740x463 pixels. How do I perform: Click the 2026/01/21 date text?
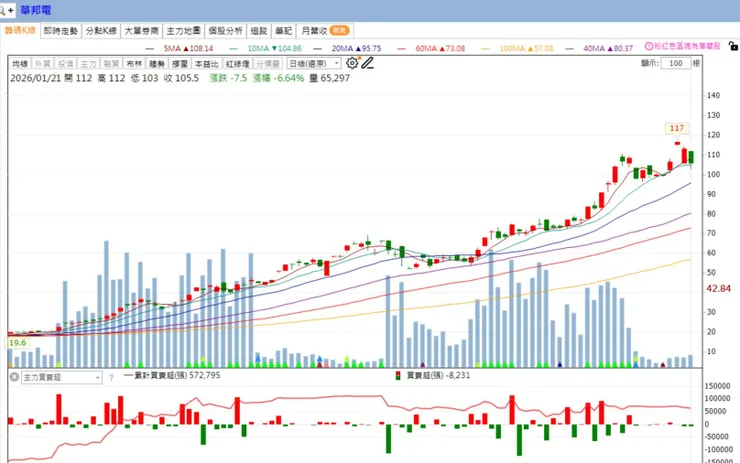tap(36, 78)
